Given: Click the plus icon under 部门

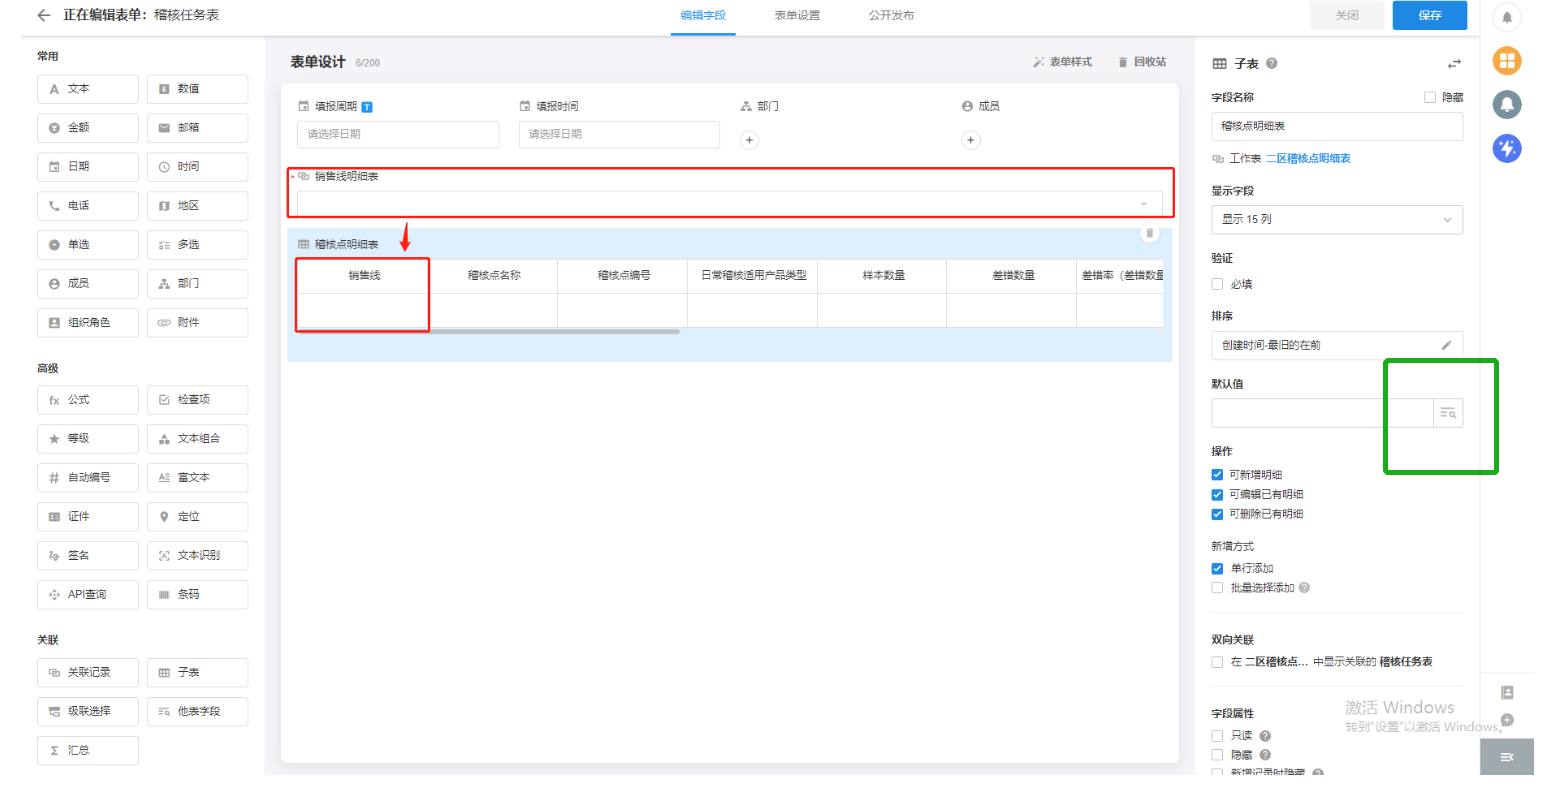Looking at the screenshot, I should tap(749, 140).
